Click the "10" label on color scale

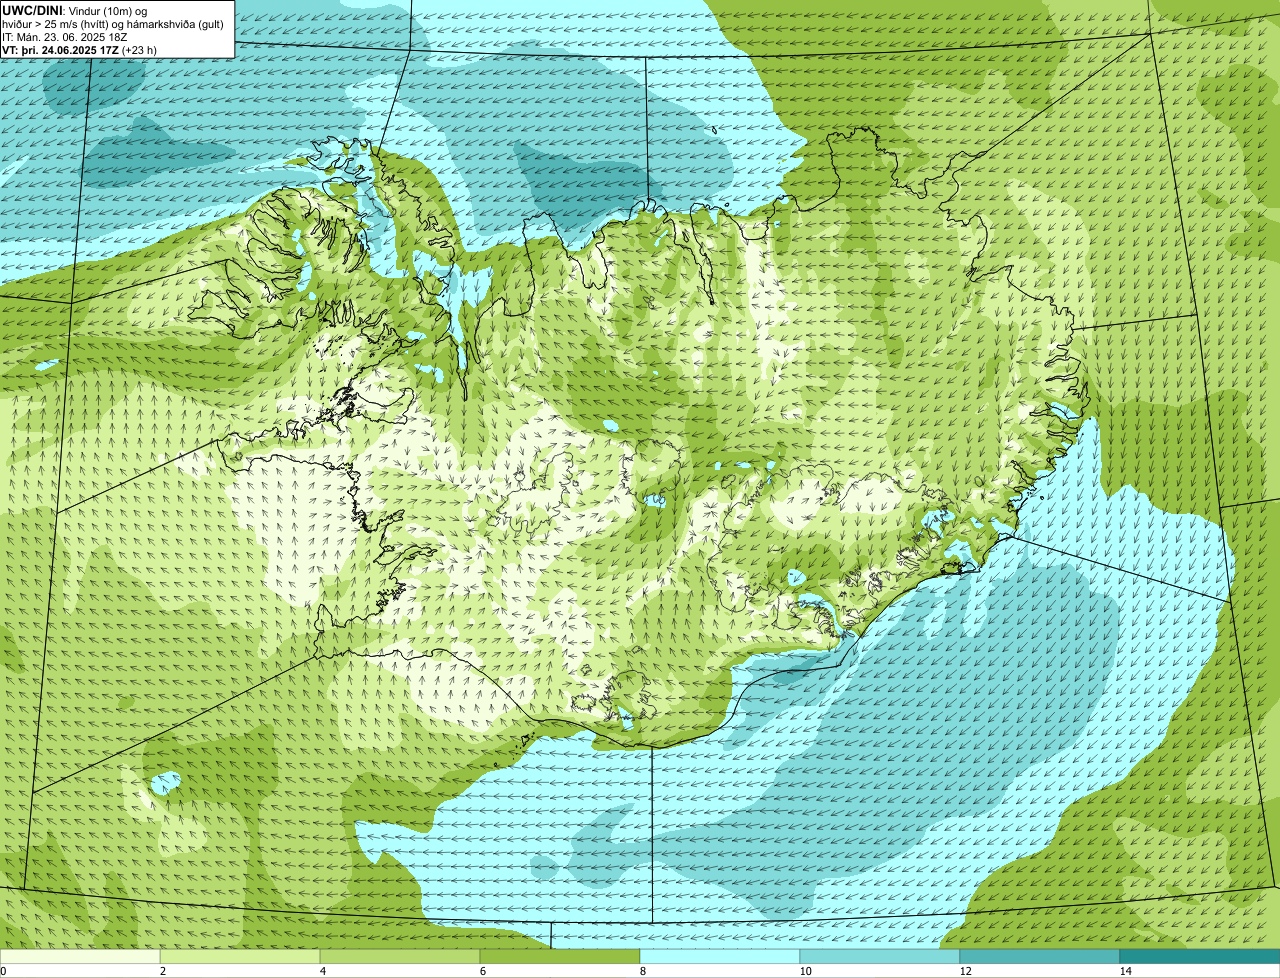point(805,971)
